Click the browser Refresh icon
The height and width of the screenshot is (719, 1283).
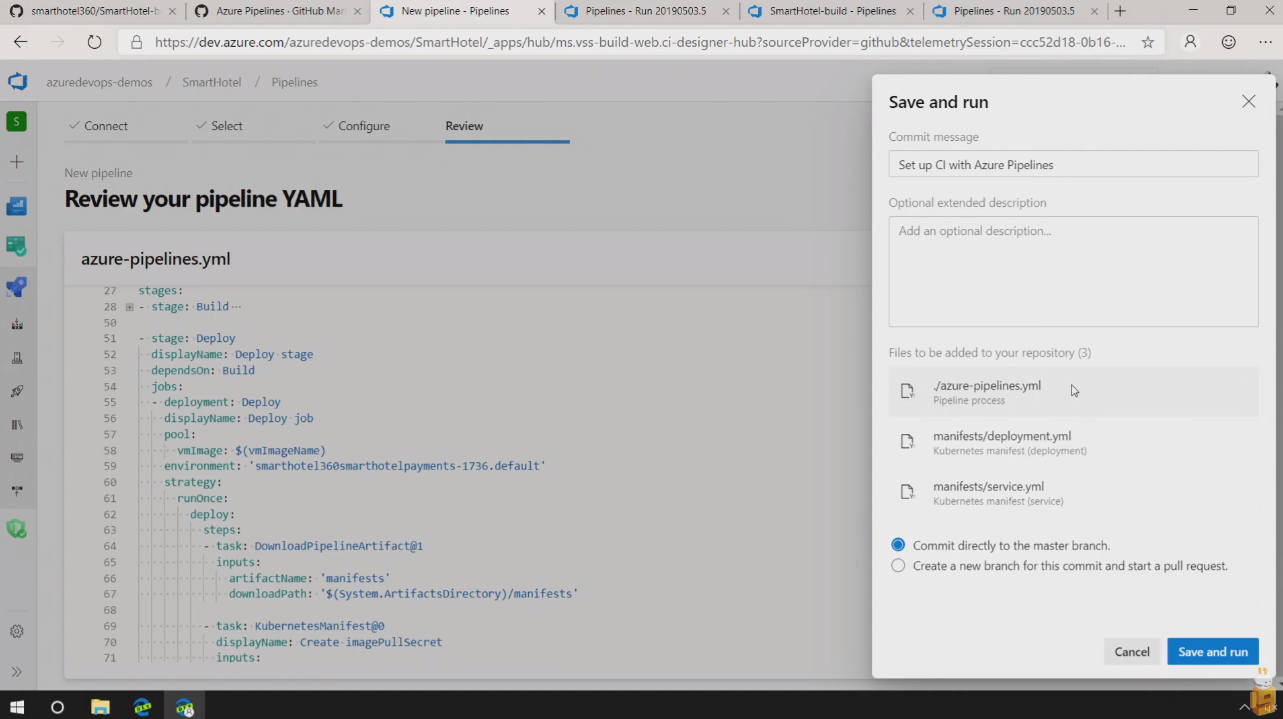click(94, 42)
